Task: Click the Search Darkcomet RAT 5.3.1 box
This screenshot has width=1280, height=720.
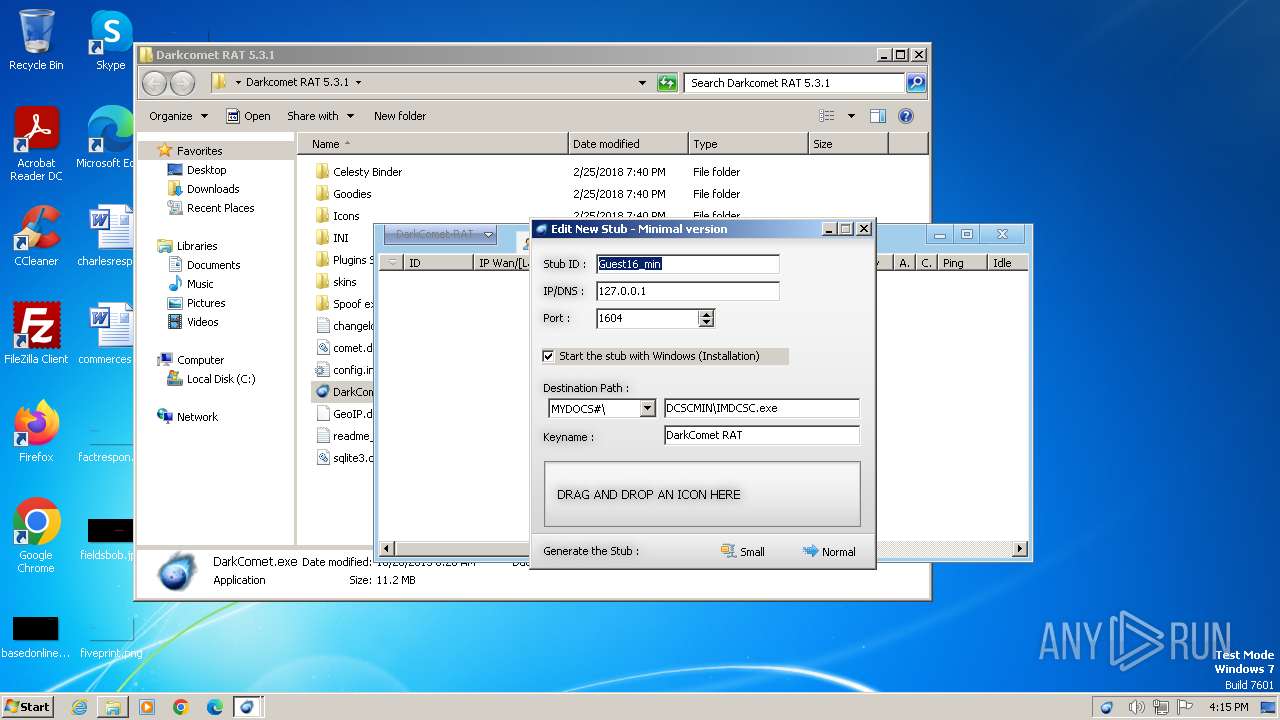Action: pos(795,83)
